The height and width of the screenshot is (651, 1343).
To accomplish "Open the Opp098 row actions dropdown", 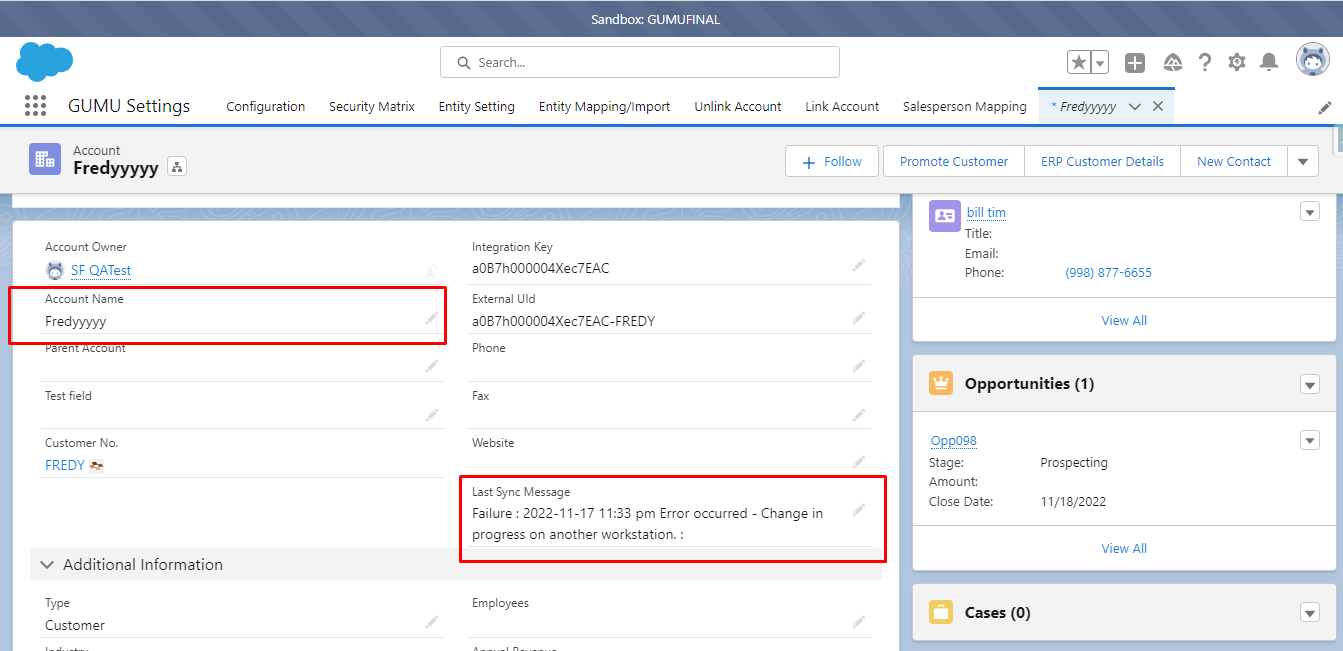I will pos(1309,440).
